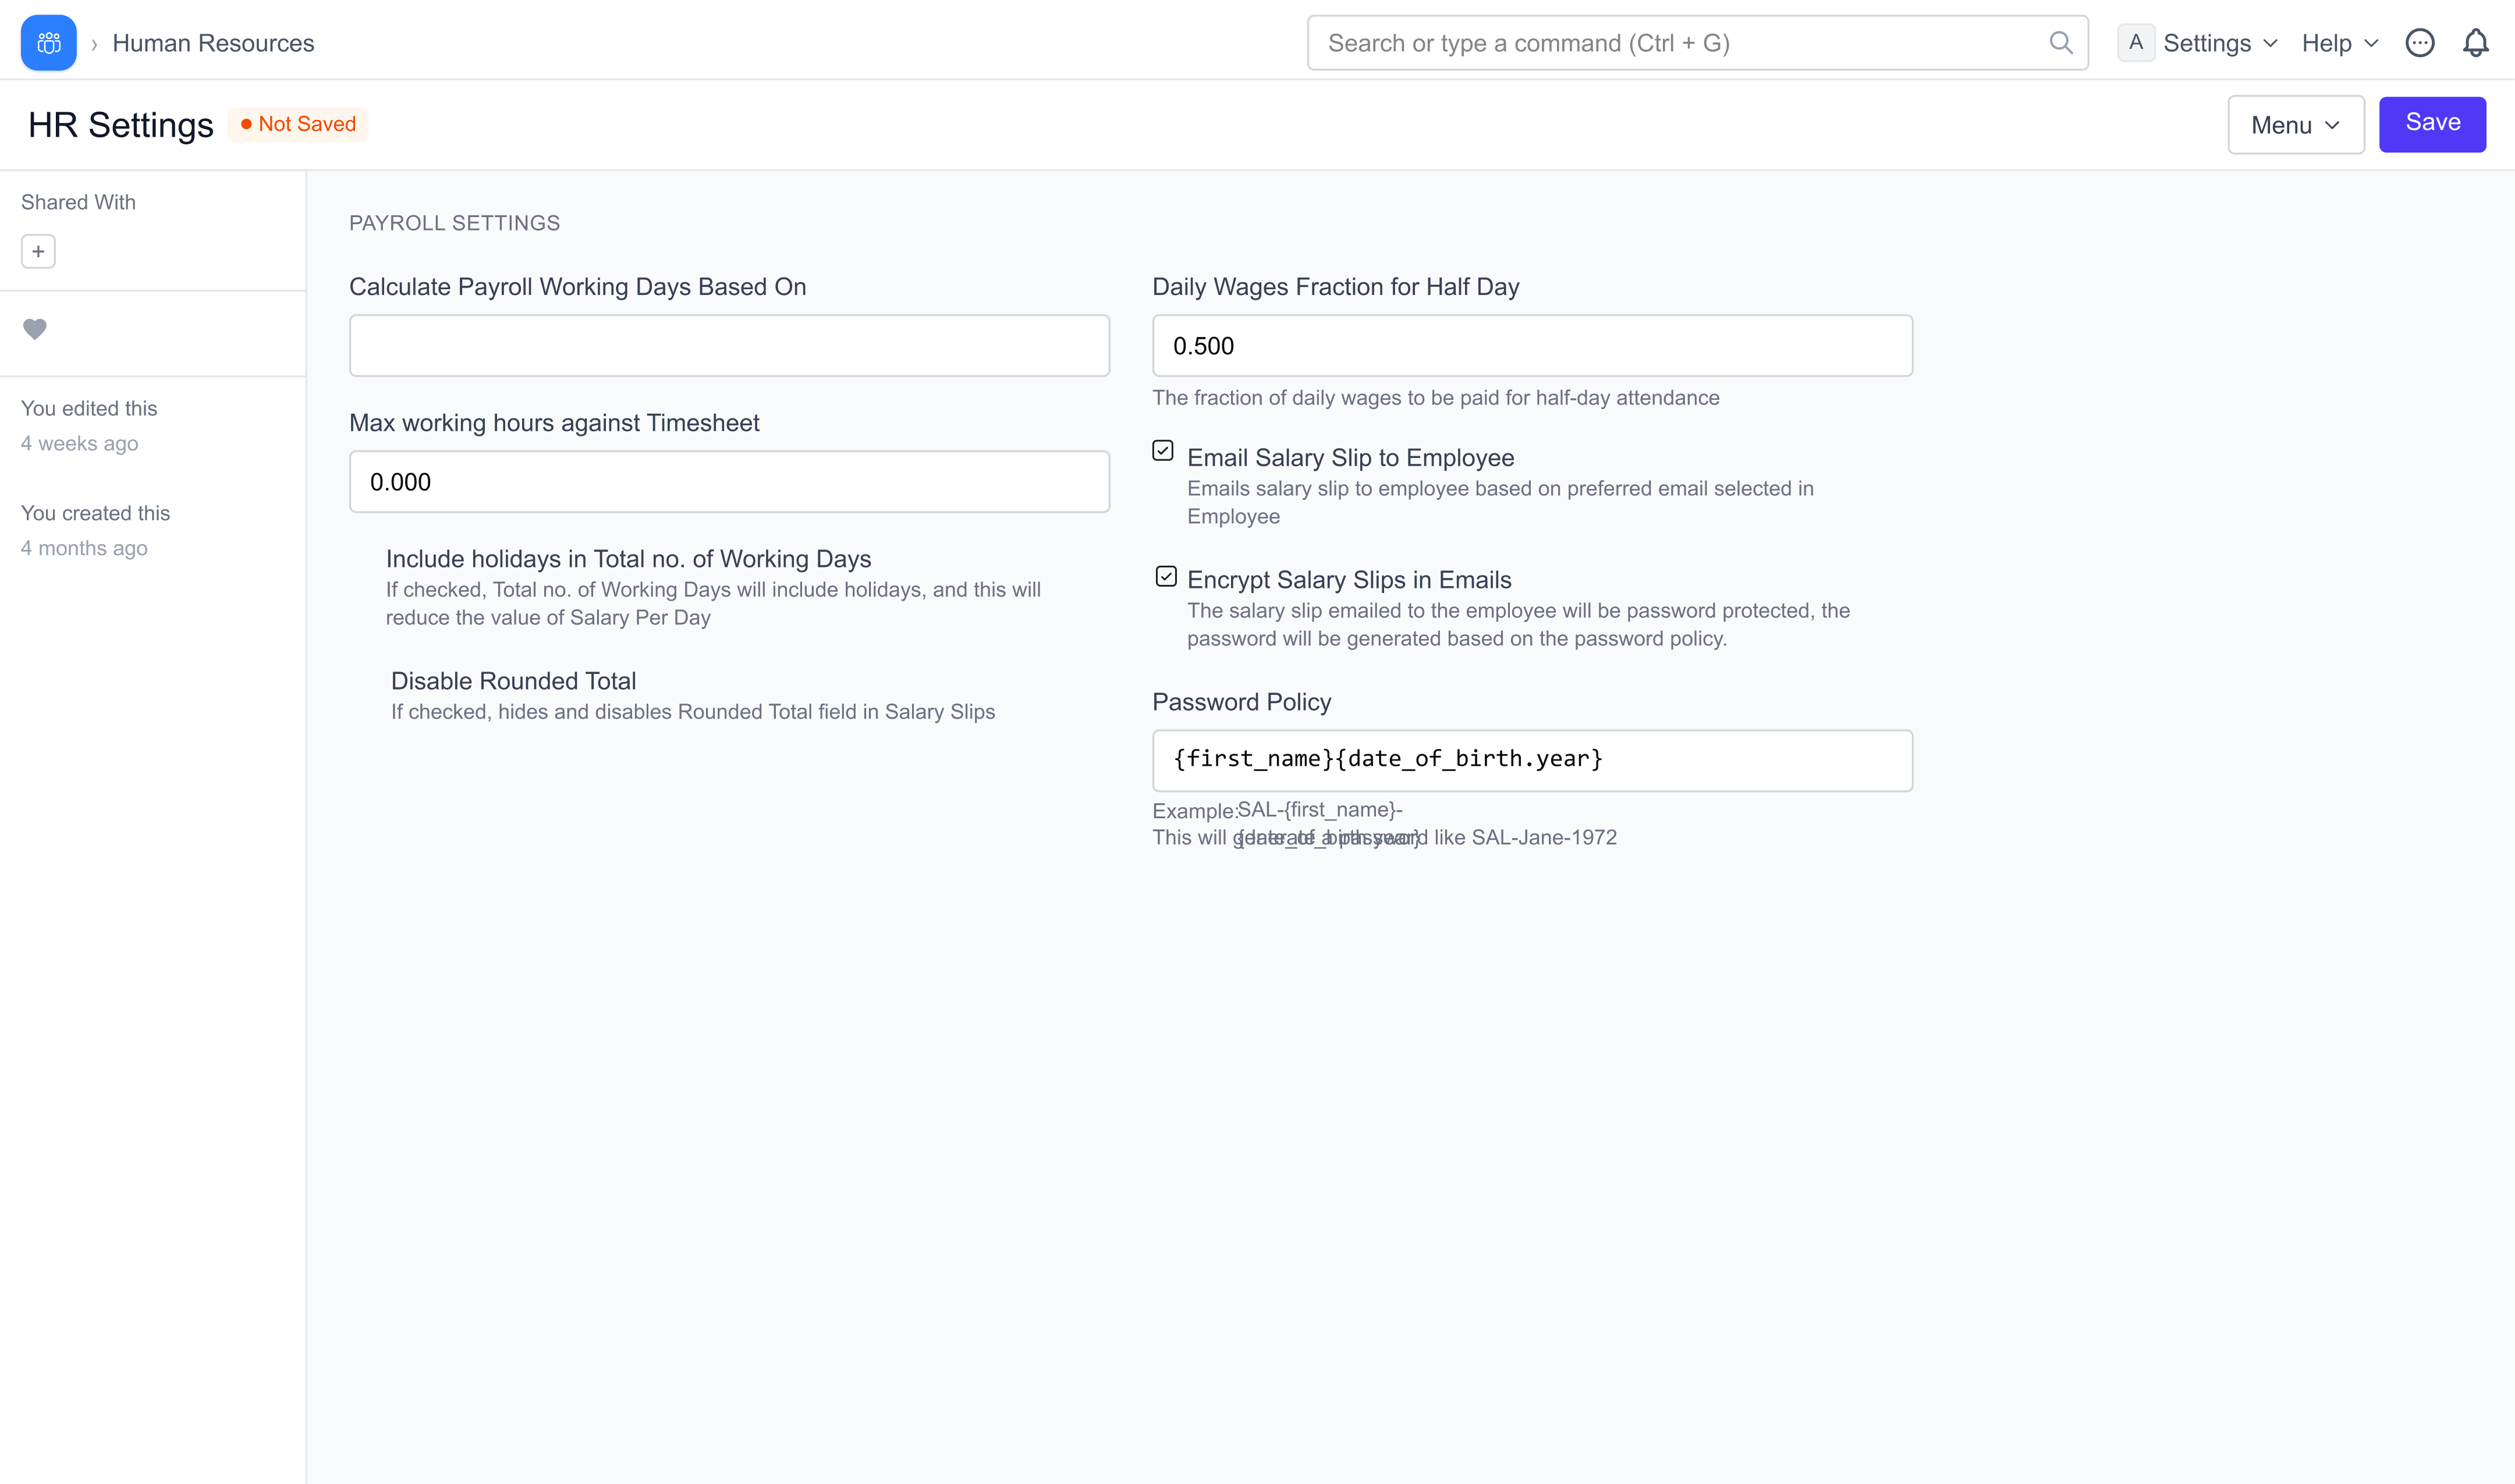The image size is (2515, 1484).
Task: Click the HR module home icon
Action: pyautogui.click(x=48, y=43)
